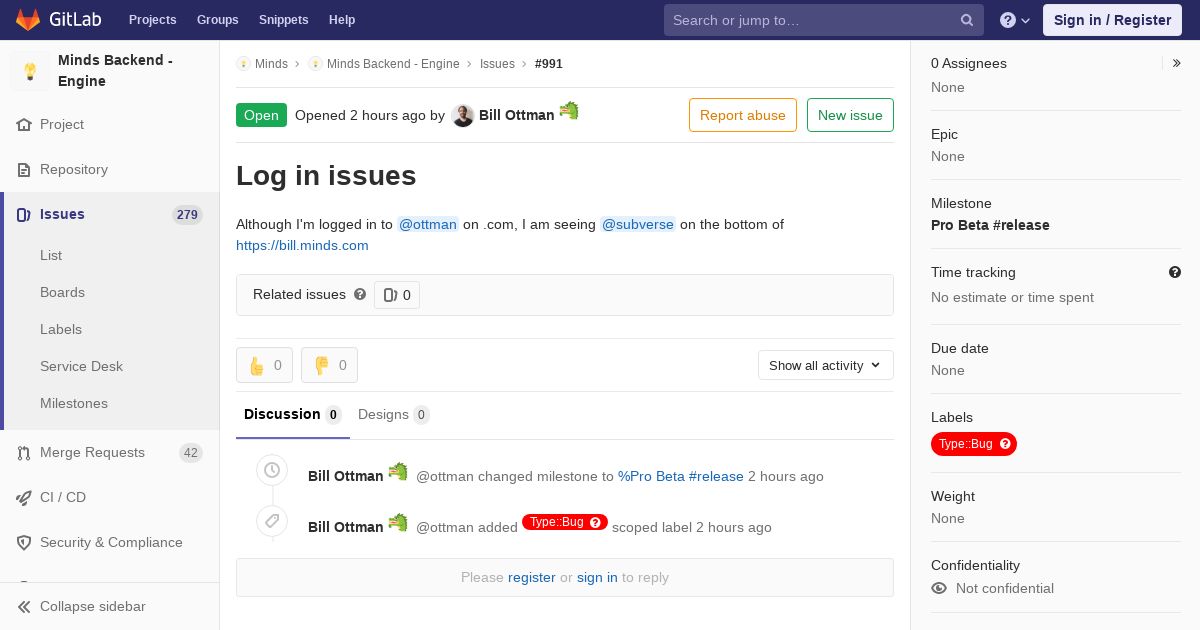Click the Related issues help icon

[360, 294]
